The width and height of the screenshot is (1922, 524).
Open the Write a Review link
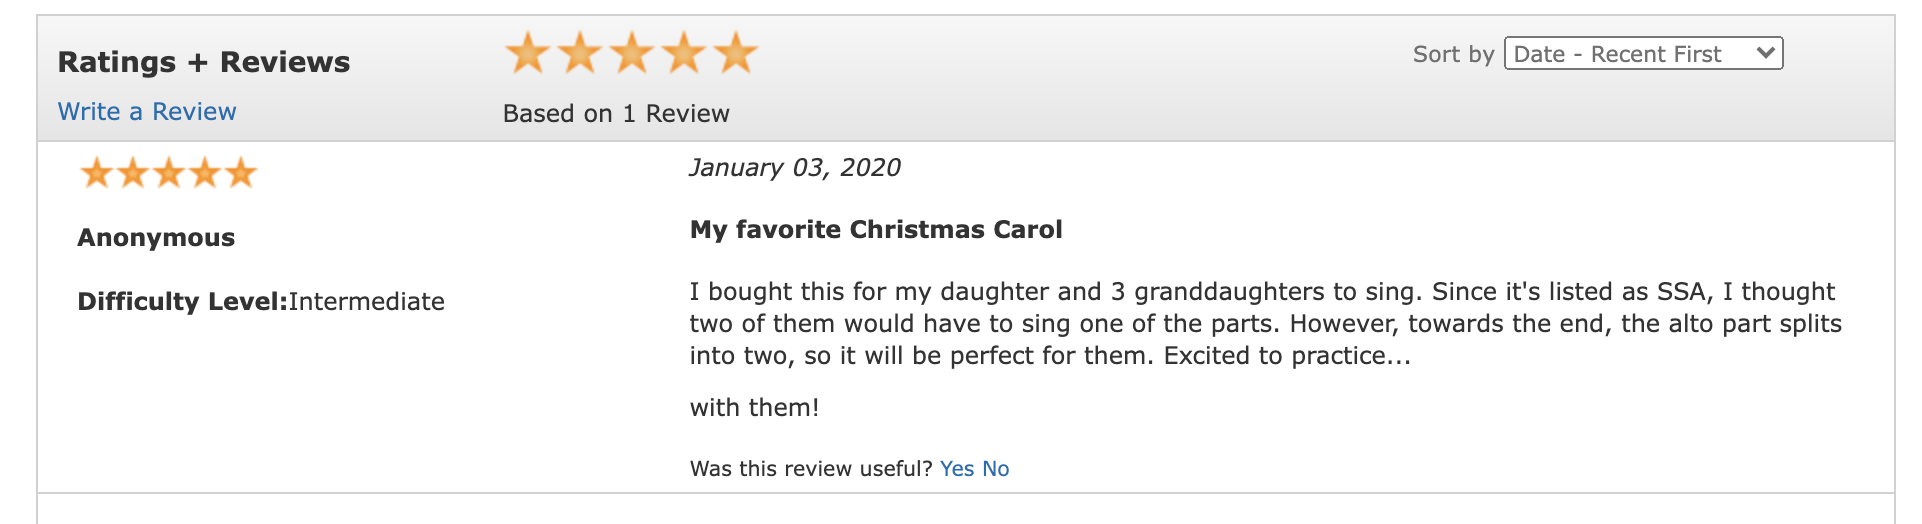tap(147, 111)
